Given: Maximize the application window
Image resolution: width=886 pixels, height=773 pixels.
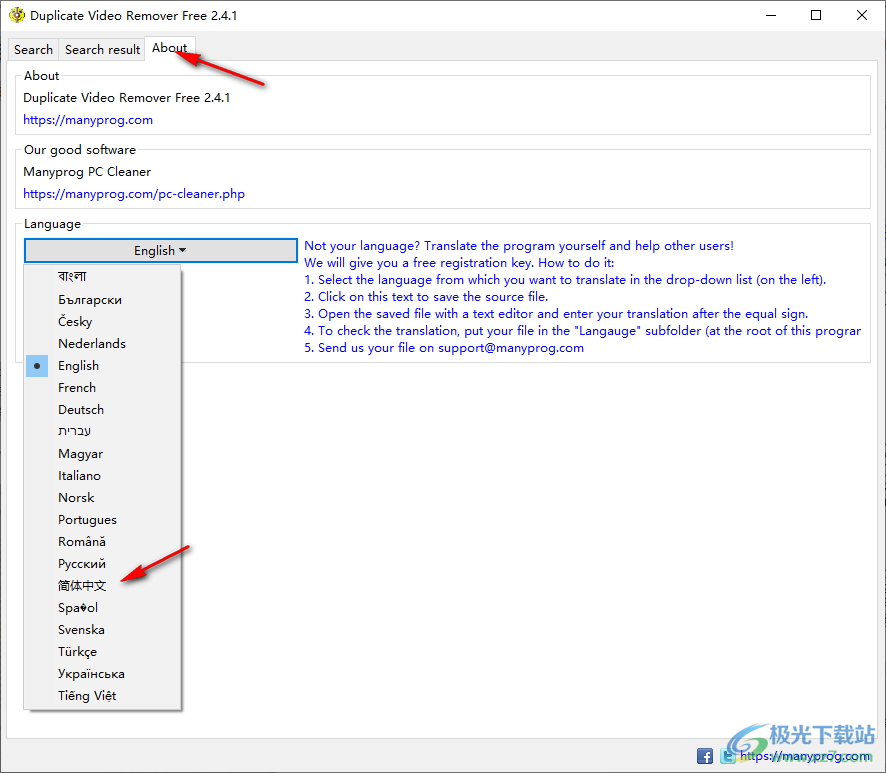Looking at the screenshot, I should pyautogui.click(x=816, y=15).
